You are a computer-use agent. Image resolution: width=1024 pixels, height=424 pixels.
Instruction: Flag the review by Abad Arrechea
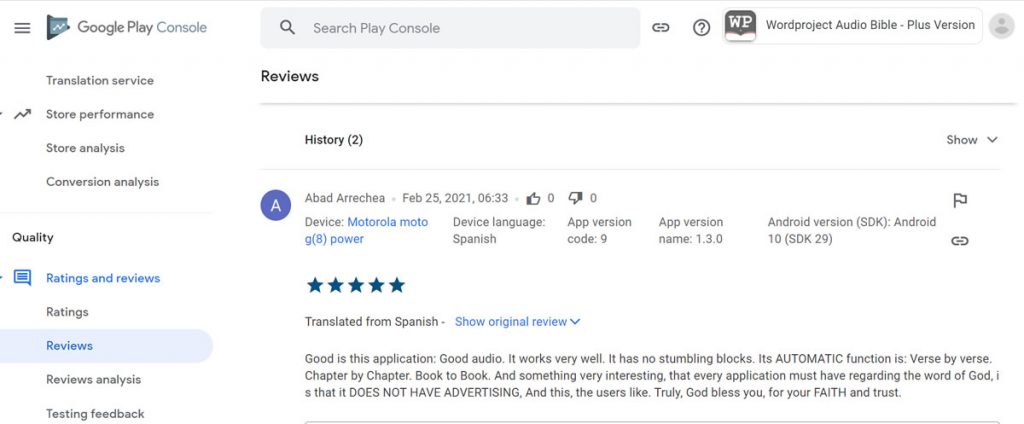coord(960,201)
